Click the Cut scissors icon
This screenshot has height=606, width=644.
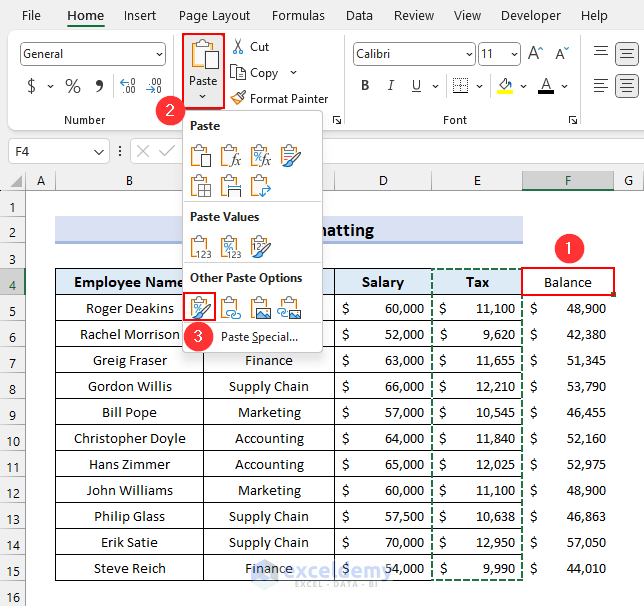click(238, 47)
